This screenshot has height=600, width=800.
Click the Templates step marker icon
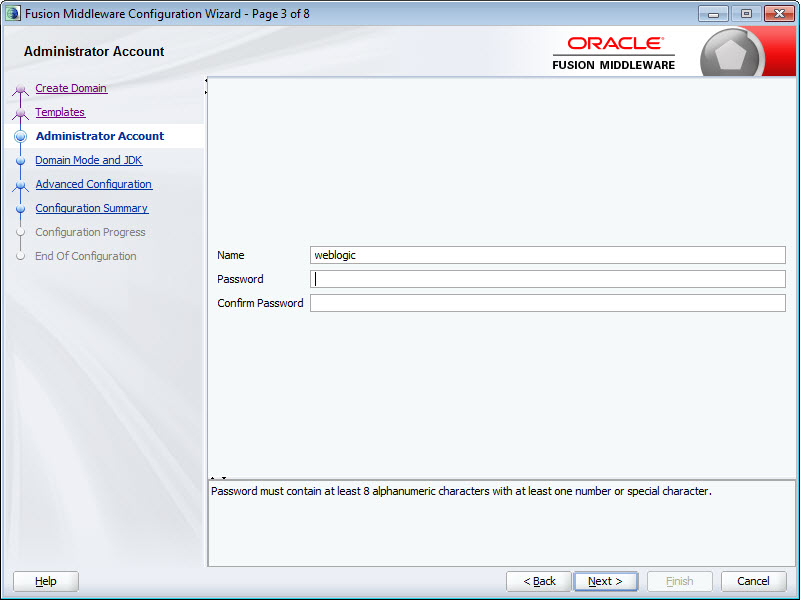20,113
